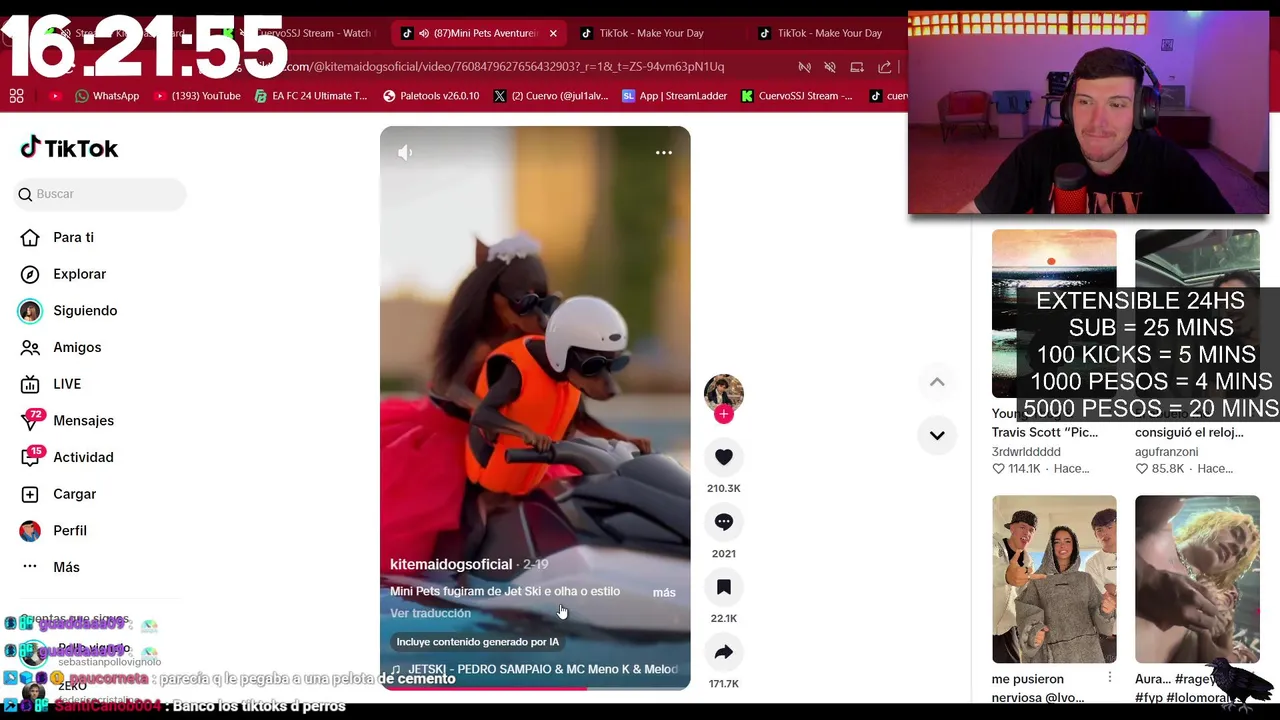Switch to Mini Pets Aventureiros browser tab

[478, 33]
